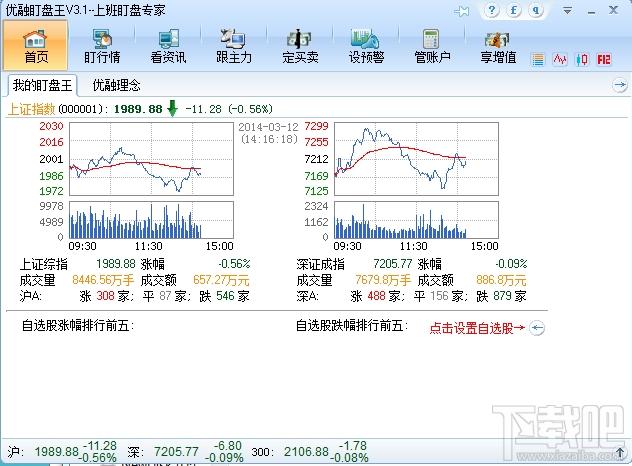The image size is (632, 466).
Task: Open the 定买卖 buy/sell section
Action: (x=300, y=46)
